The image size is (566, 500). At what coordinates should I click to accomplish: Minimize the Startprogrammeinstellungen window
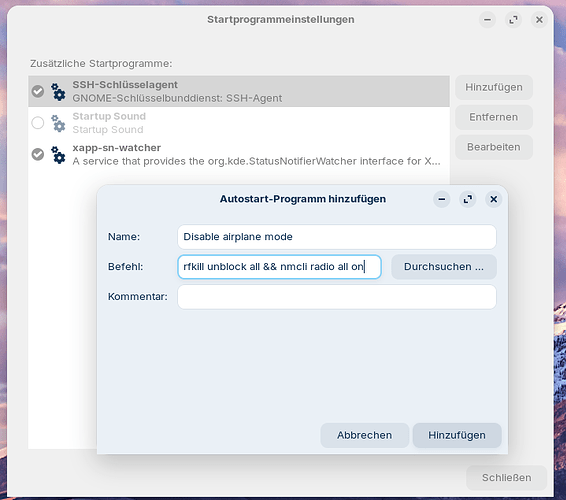click(x=487, y=20)
